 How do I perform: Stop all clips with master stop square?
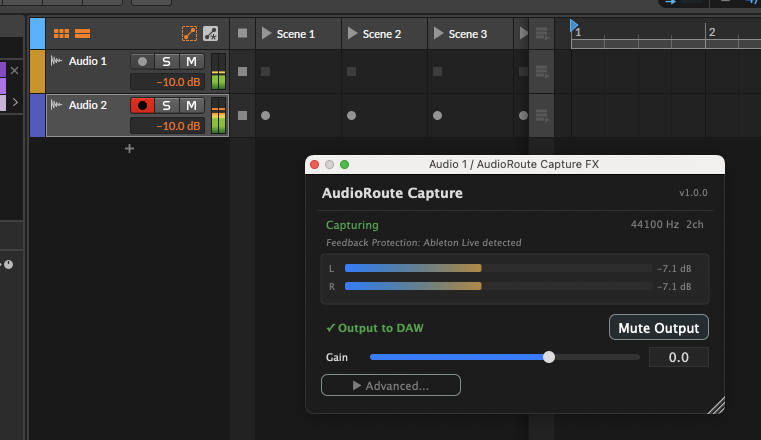click(243, 33)
